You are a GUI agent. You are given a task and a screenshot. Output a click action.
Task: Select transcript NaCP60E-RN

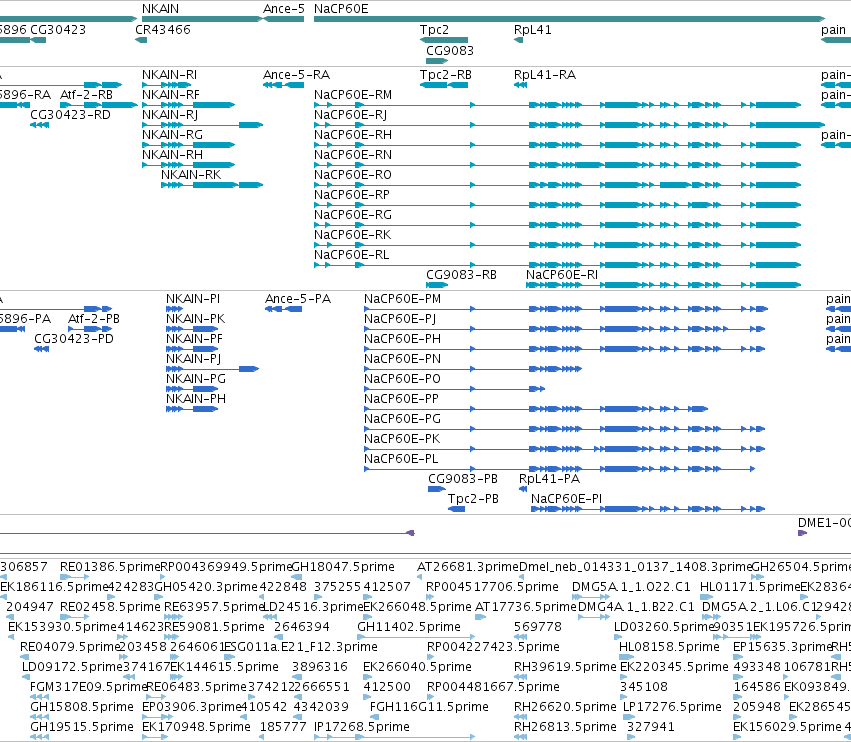(x=353, y=155)
